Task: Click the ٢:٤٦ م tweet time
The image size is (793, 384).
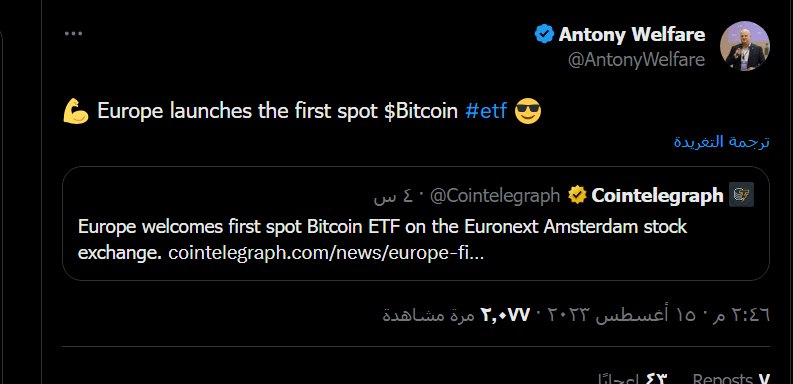Action: pyautogui.click(x=742, y=315)
